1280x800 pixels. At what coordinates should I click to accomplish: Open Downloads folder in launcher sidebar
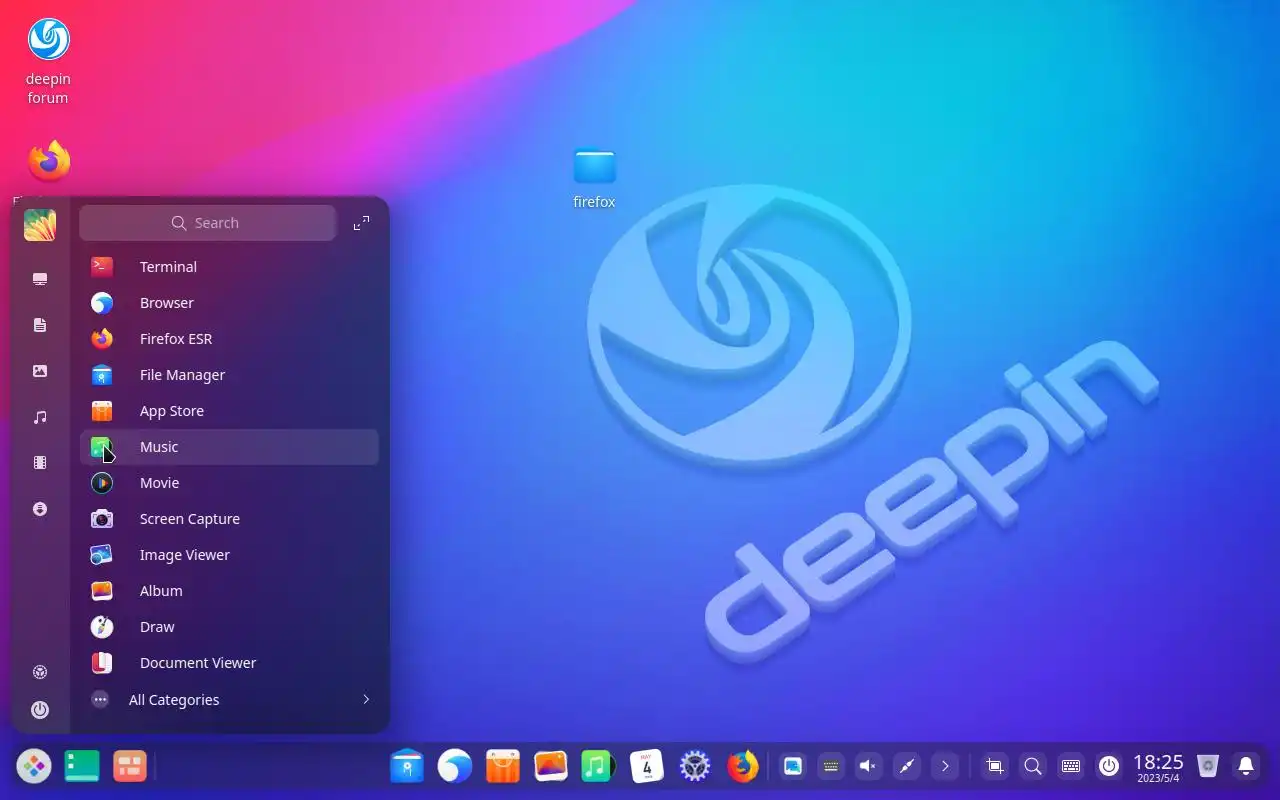[x=40, y=509]
